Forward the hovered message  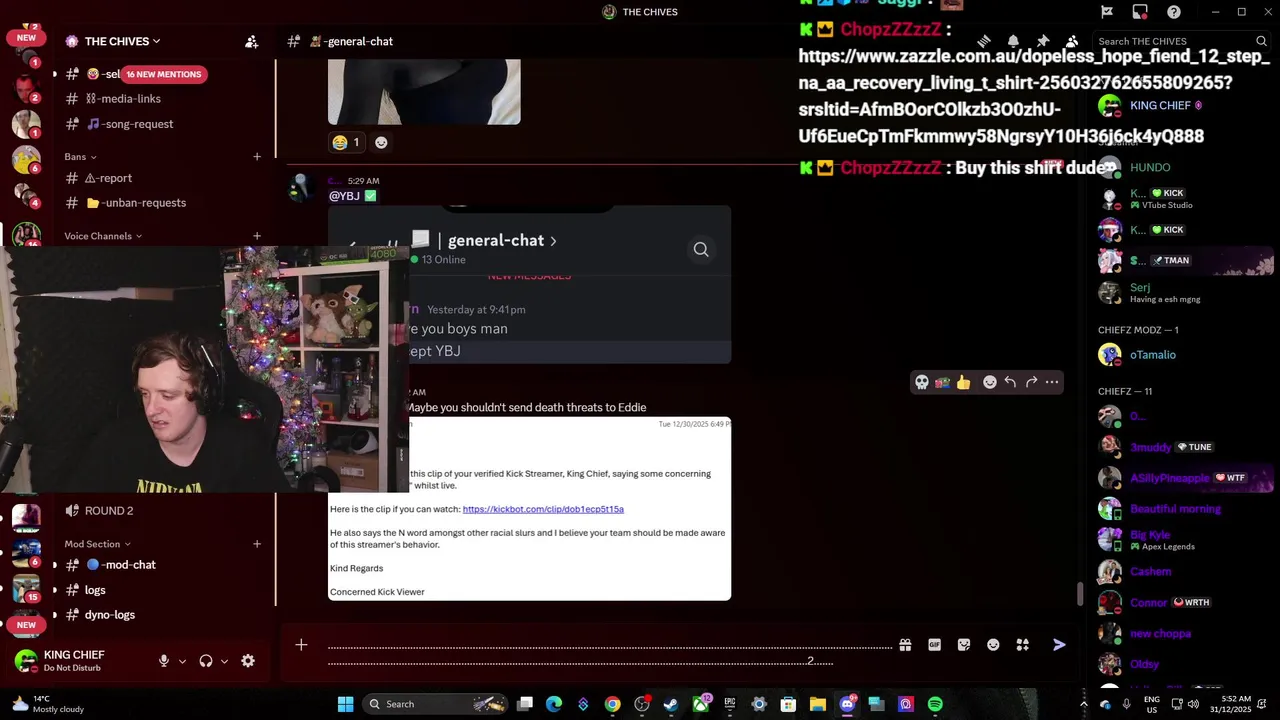pos(1031,382)
